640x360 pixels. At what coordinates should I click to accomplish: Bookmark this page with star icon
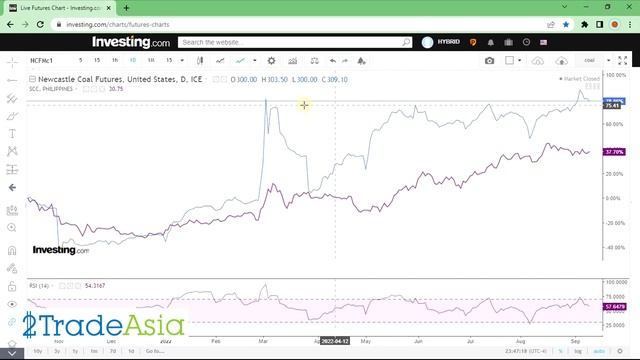[x=566, y=24]
